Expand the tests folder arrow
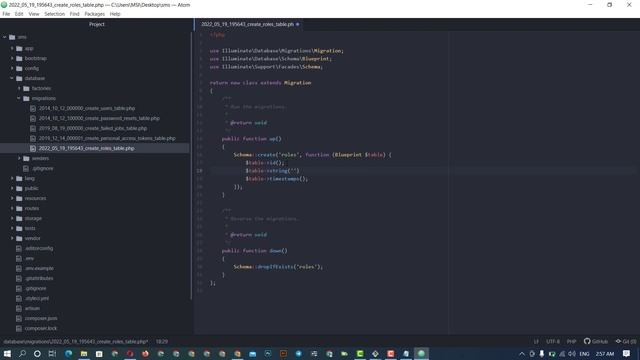 [12, 228]
